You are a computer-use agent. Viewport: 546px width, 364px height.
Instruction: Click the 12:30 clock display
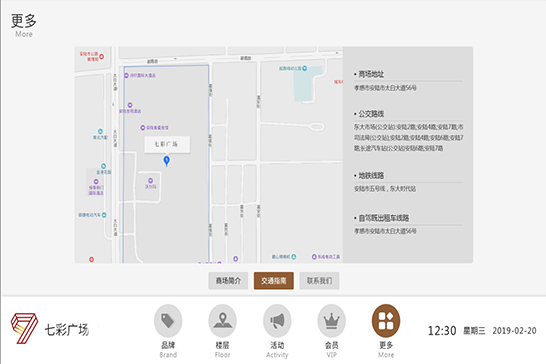[x=442, y=331]
